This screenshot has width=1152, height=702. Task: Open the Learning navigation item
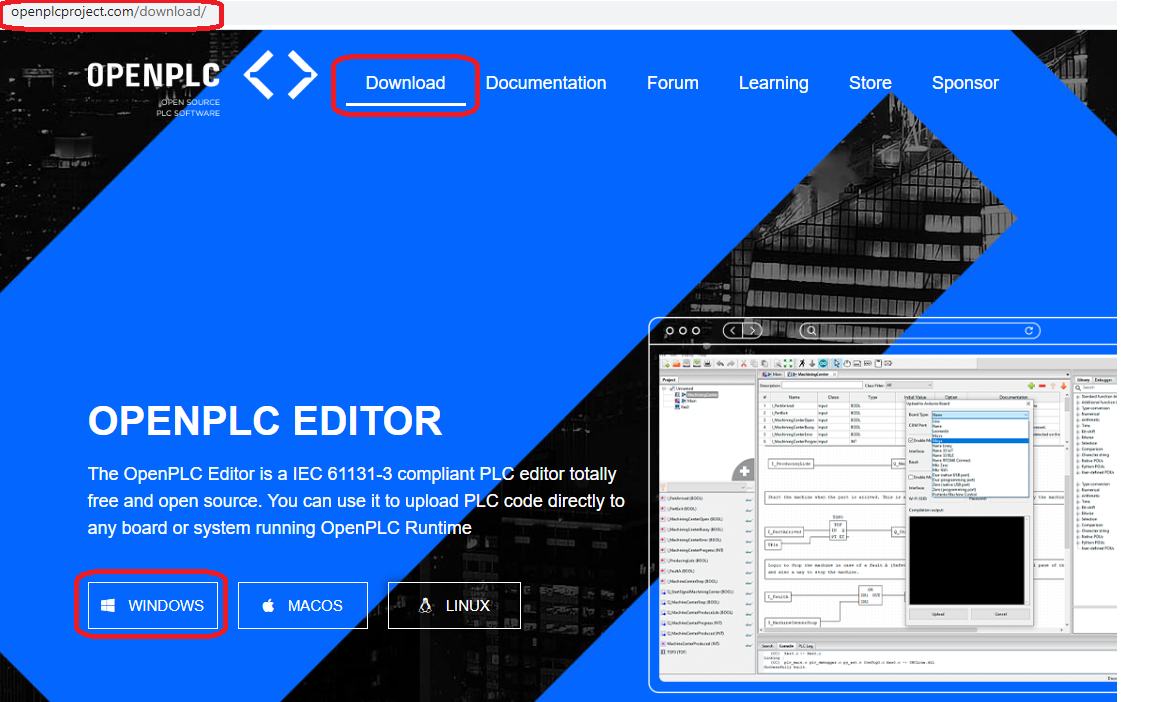coord(774,83)
